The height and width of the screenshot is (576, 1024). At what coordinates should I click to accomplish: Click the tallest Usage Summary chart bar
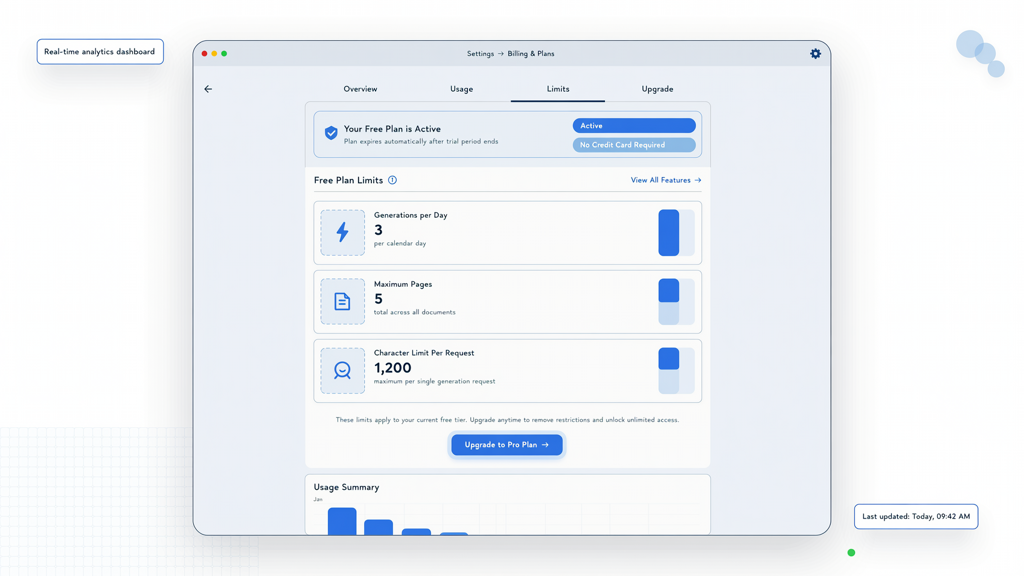pyautogui.click(x=342, y=521)
